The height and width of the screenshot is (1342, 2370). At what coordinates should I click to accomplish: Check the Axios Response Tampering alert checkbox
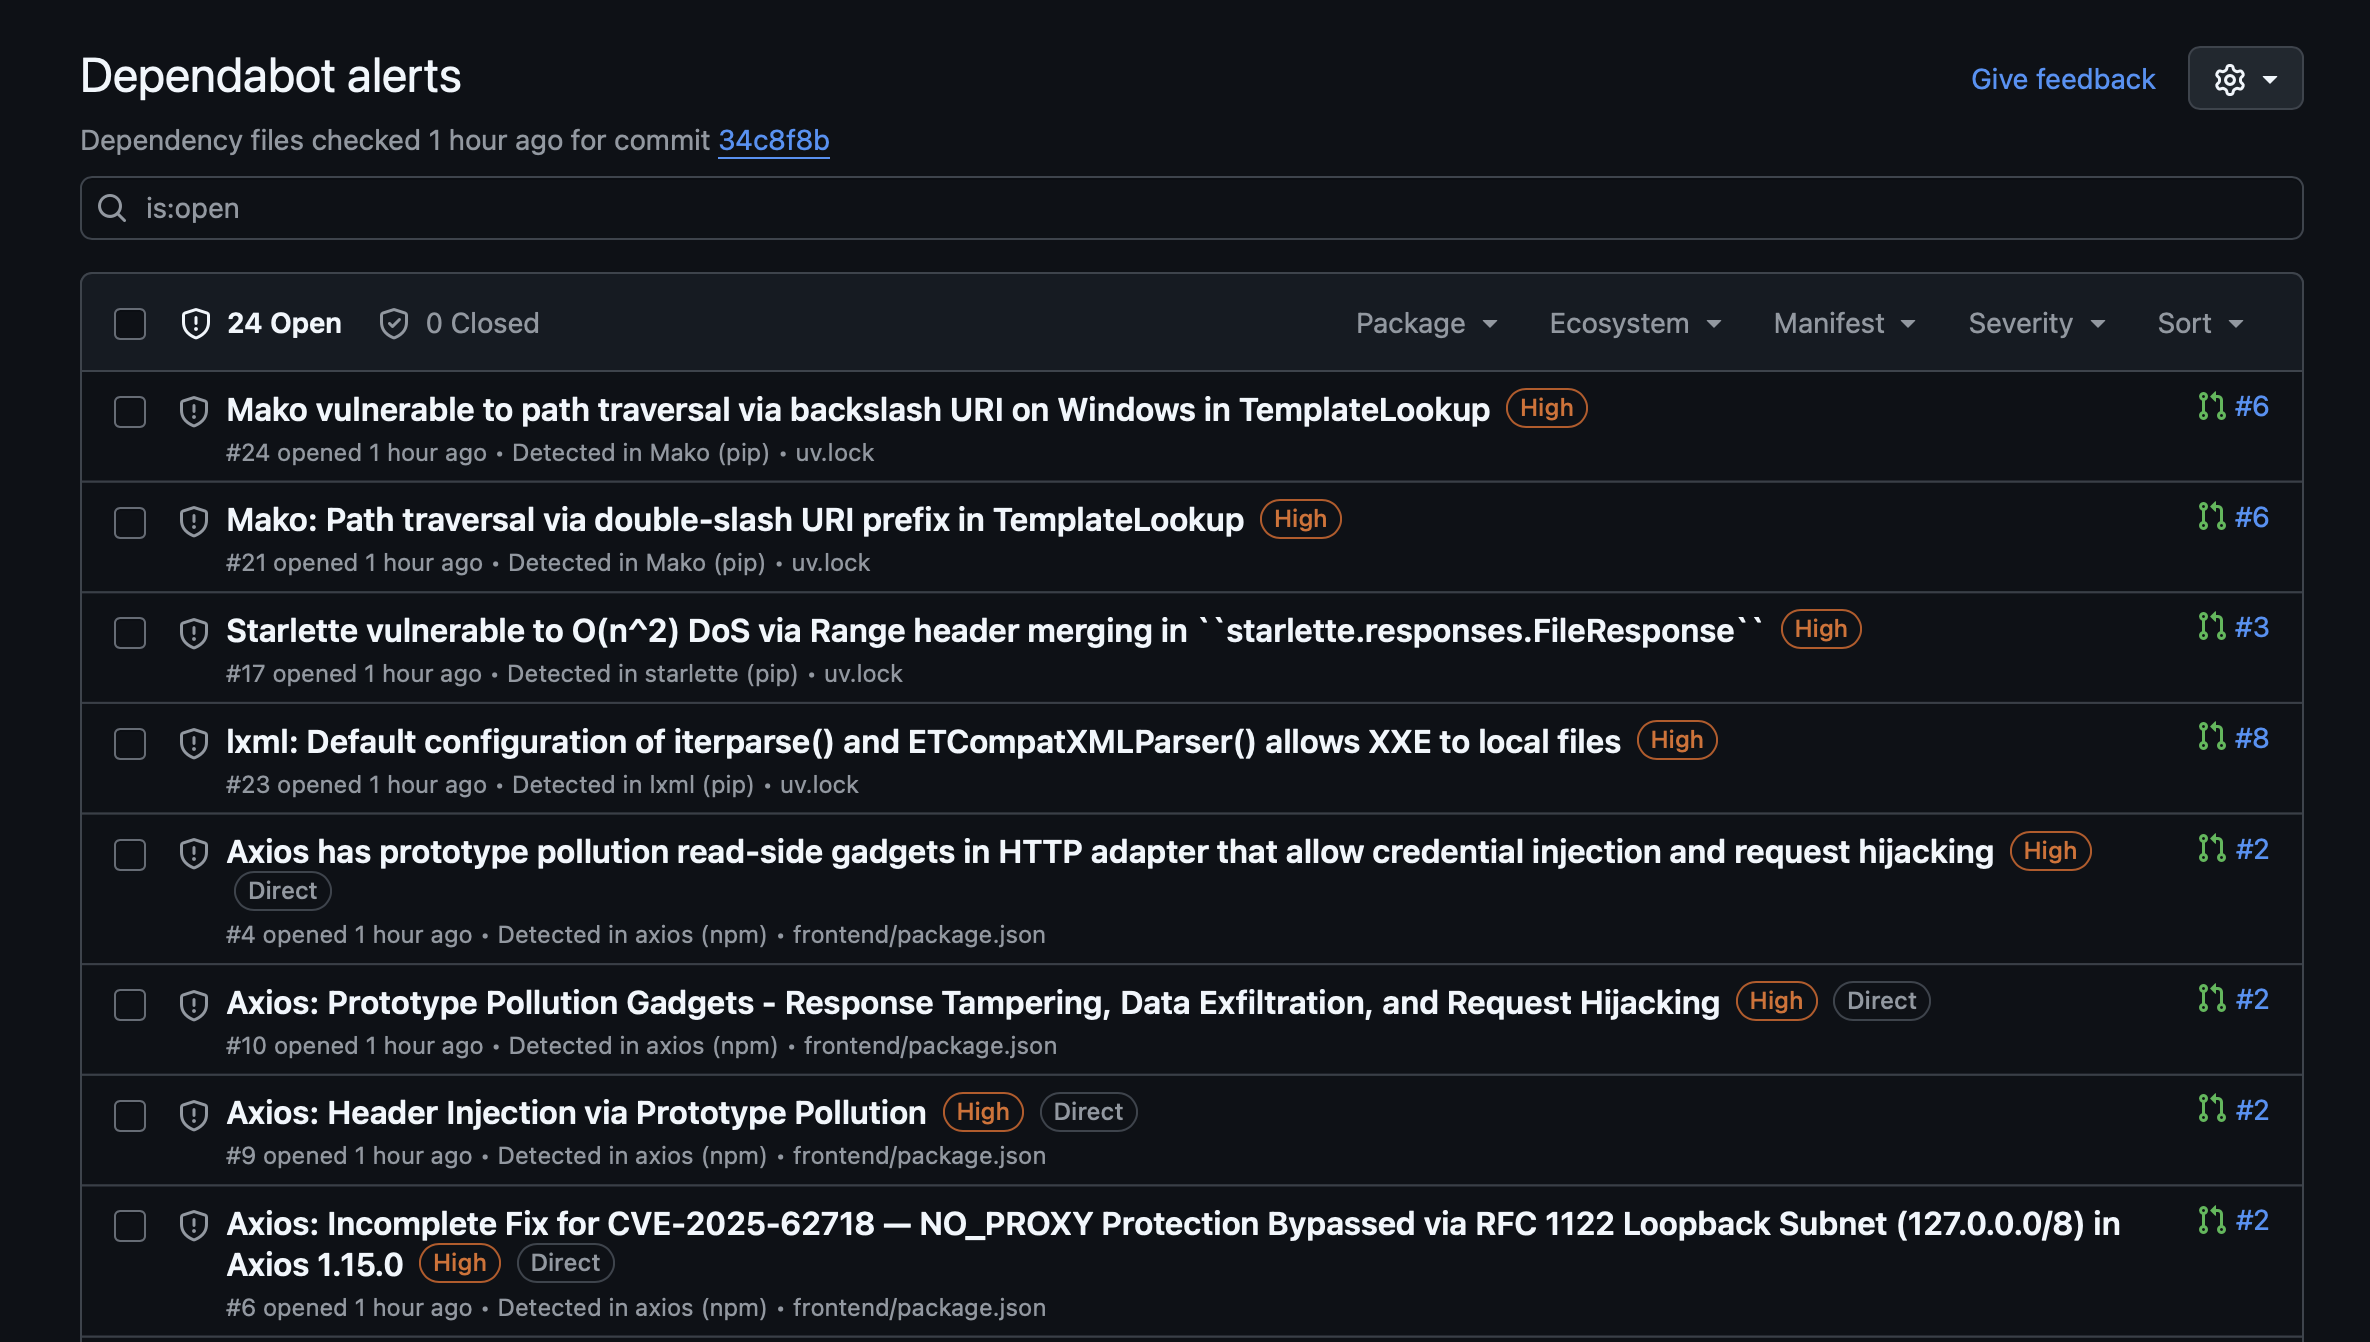[130, 1005]
